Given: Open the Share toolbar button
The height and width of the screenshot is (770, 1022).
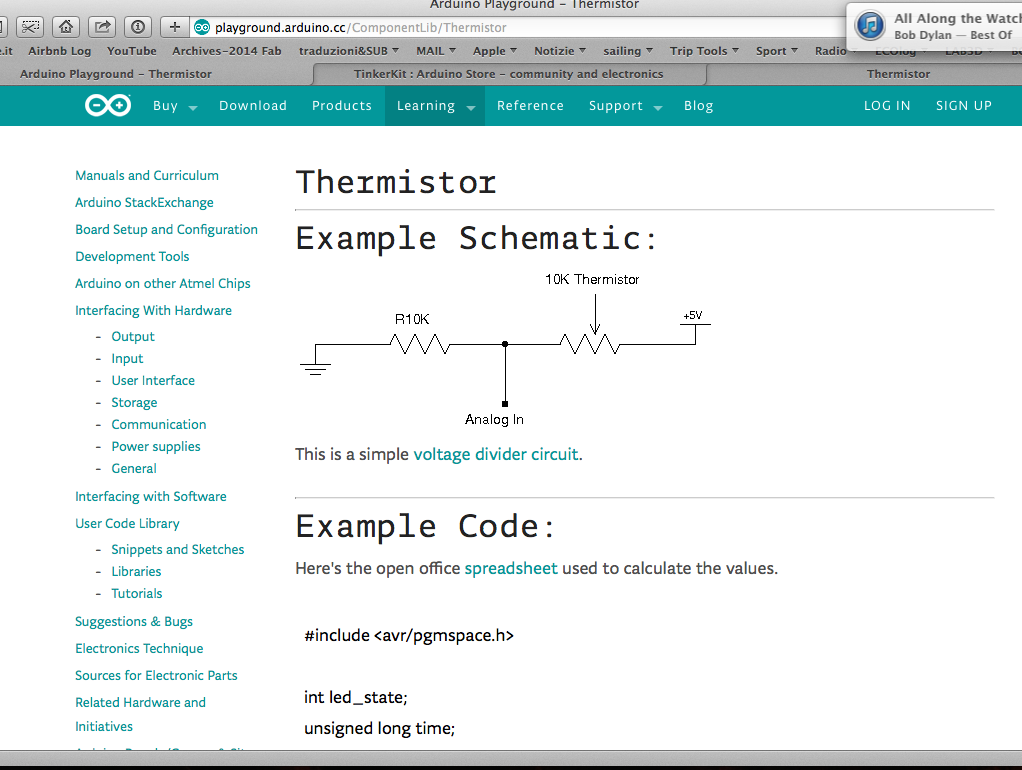Looking at the screenshot, I should 102,27.
